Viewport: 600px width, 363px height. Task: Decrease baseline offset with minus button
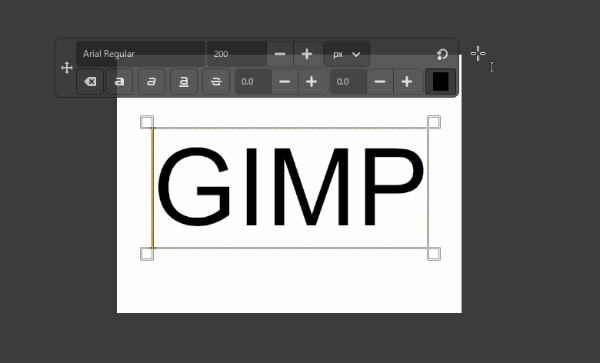pyautogui.click(x=285, y=81)
